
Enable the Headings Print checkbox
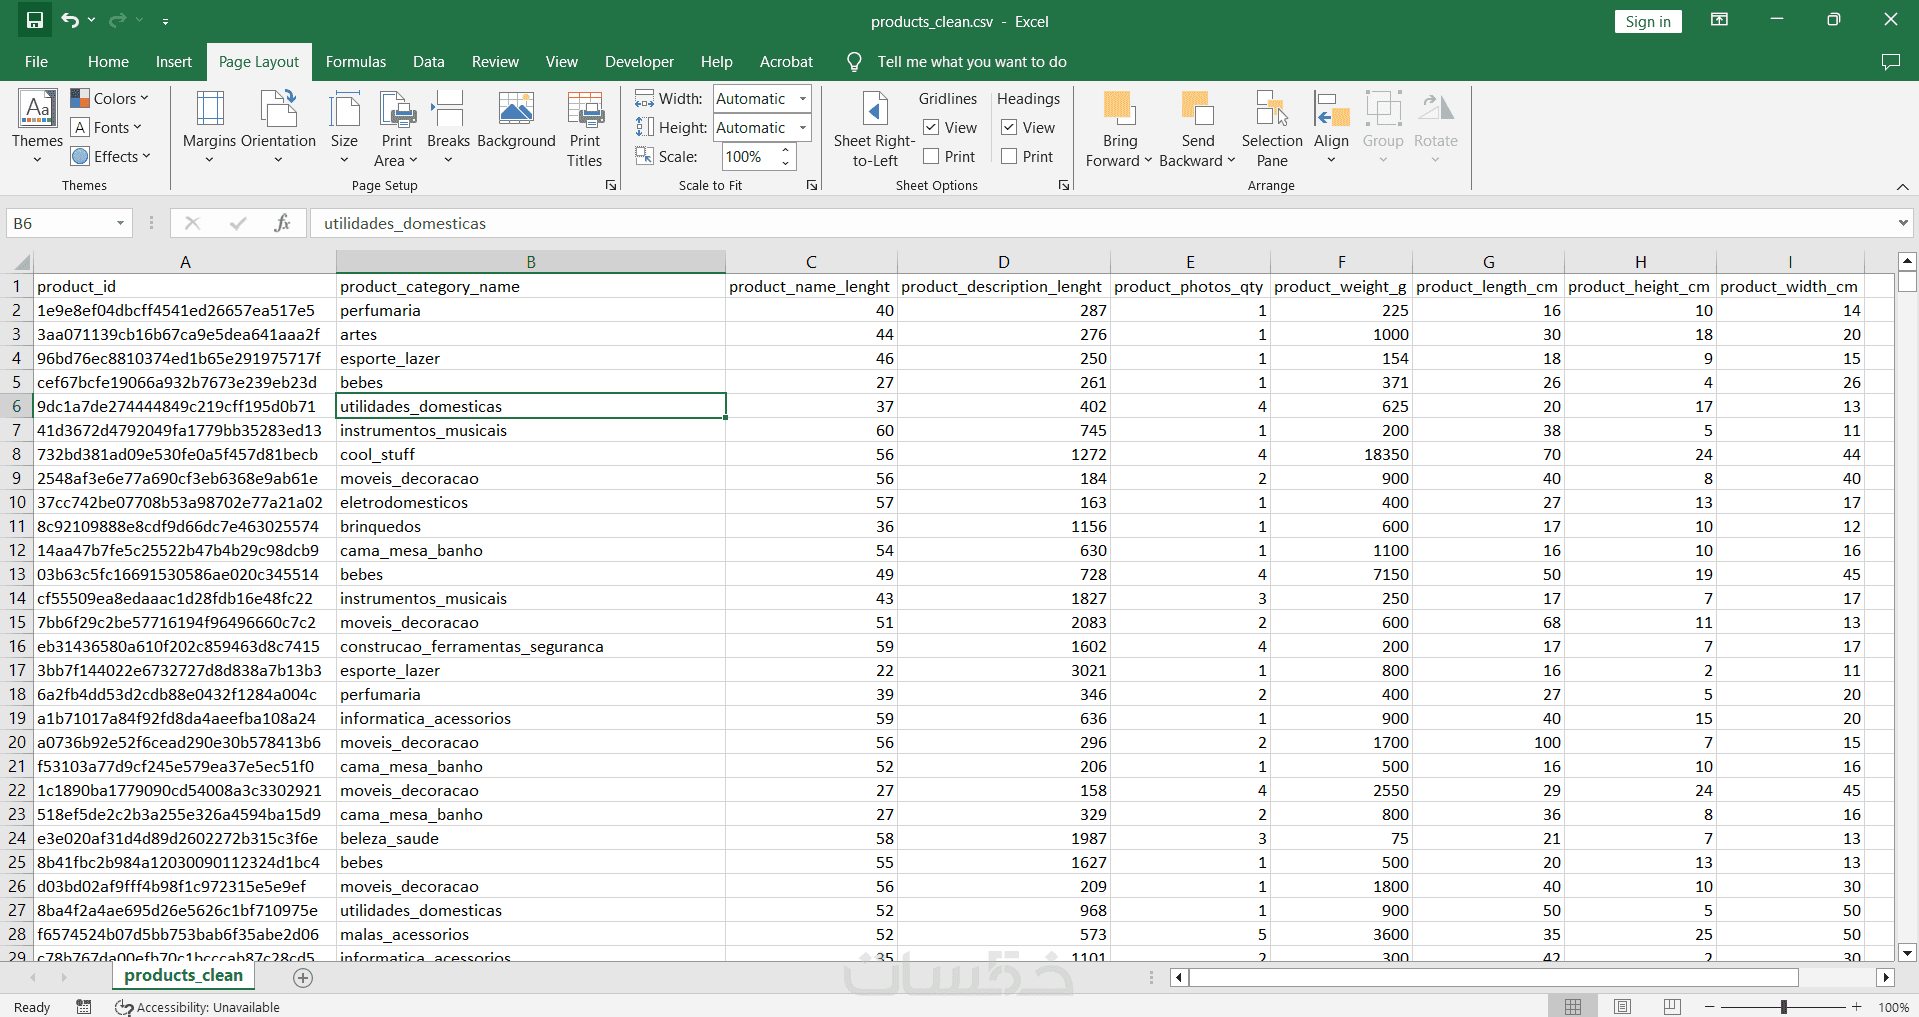(1009, 157)
